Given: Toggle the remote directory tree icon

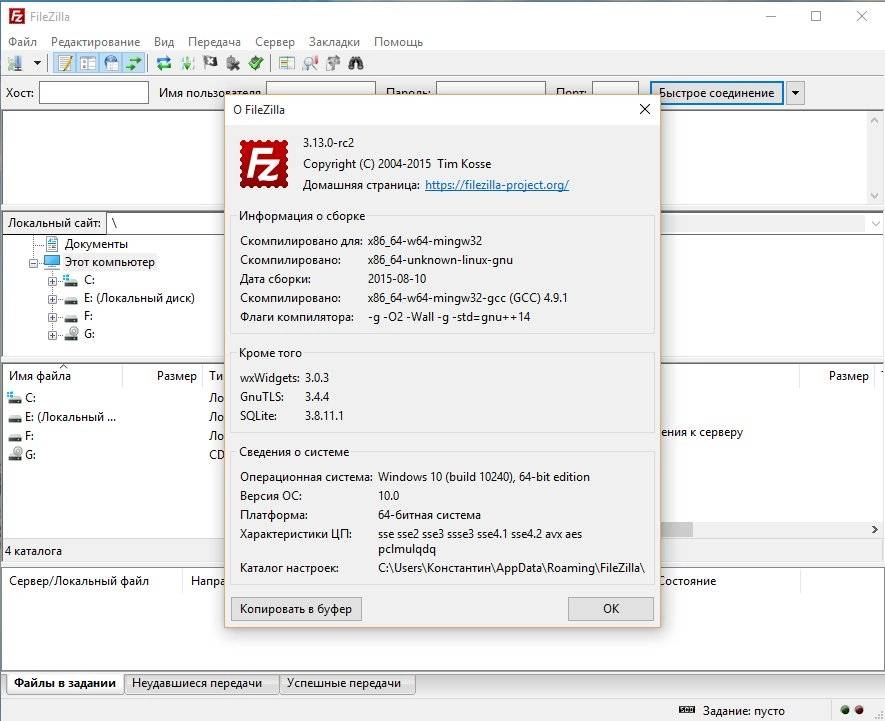Looking at the screenshot, I should (x=111, y=63).
